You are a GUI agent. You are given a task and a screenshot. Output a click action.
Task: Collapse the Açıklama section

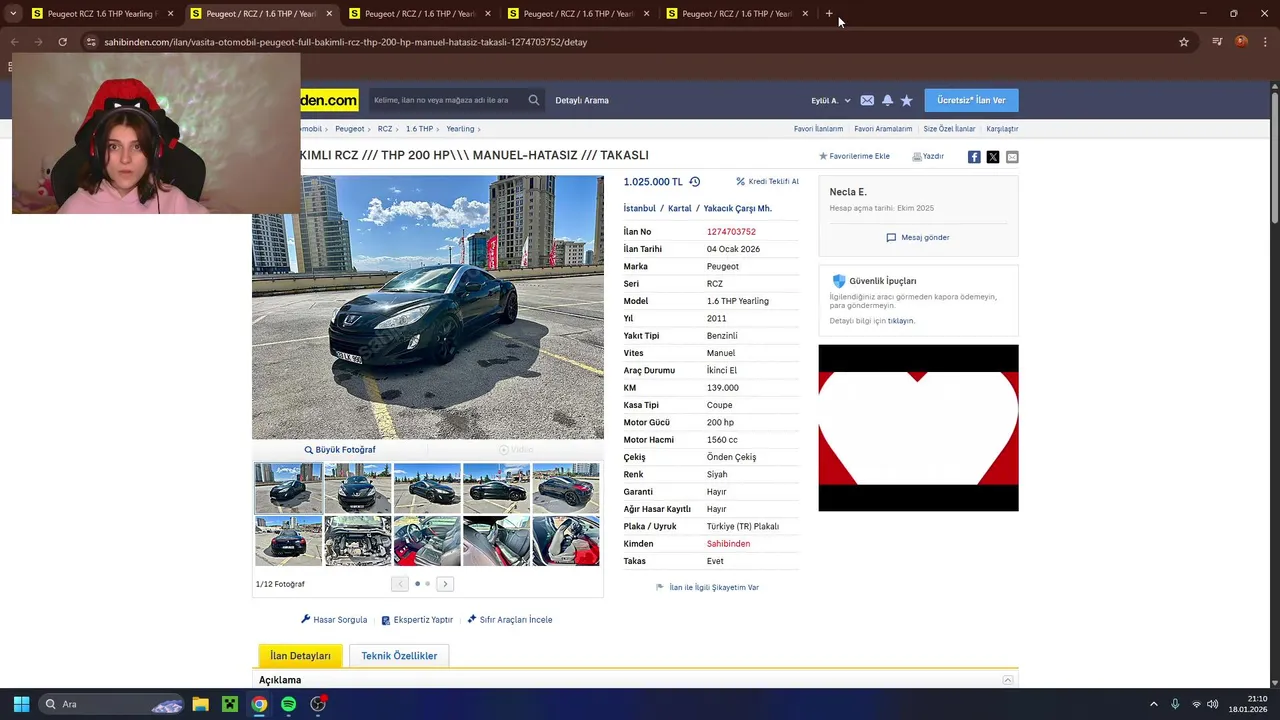1008,680
